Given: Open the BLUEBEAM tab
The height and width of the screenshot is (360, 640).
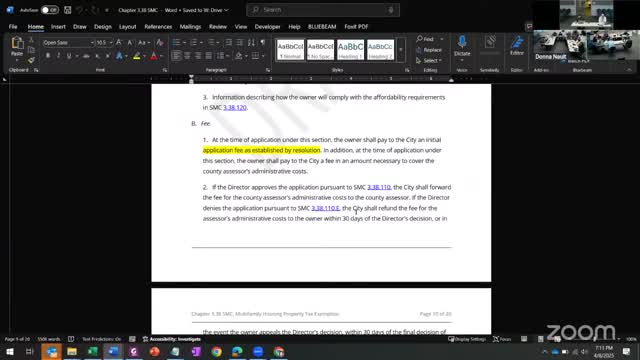Looking at the screenshot, I should pyautogui.click(x=322, y=27).
